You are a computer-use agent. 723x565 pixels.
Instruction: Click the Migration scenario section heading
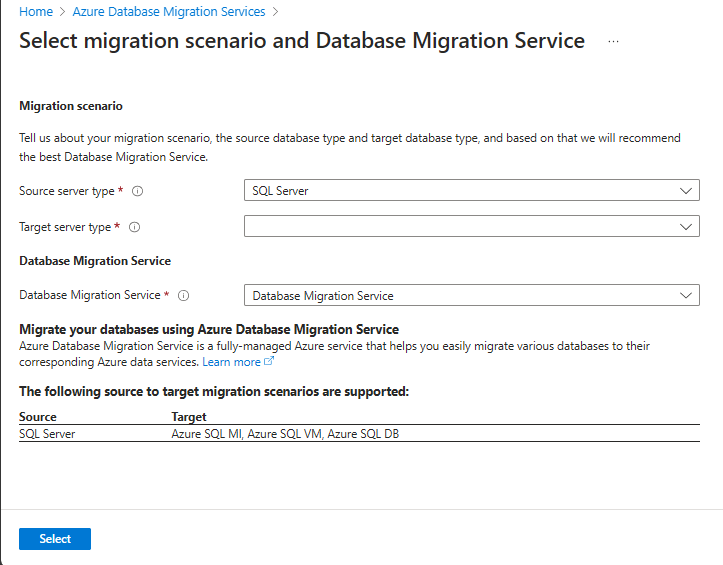tap(71, 105)
